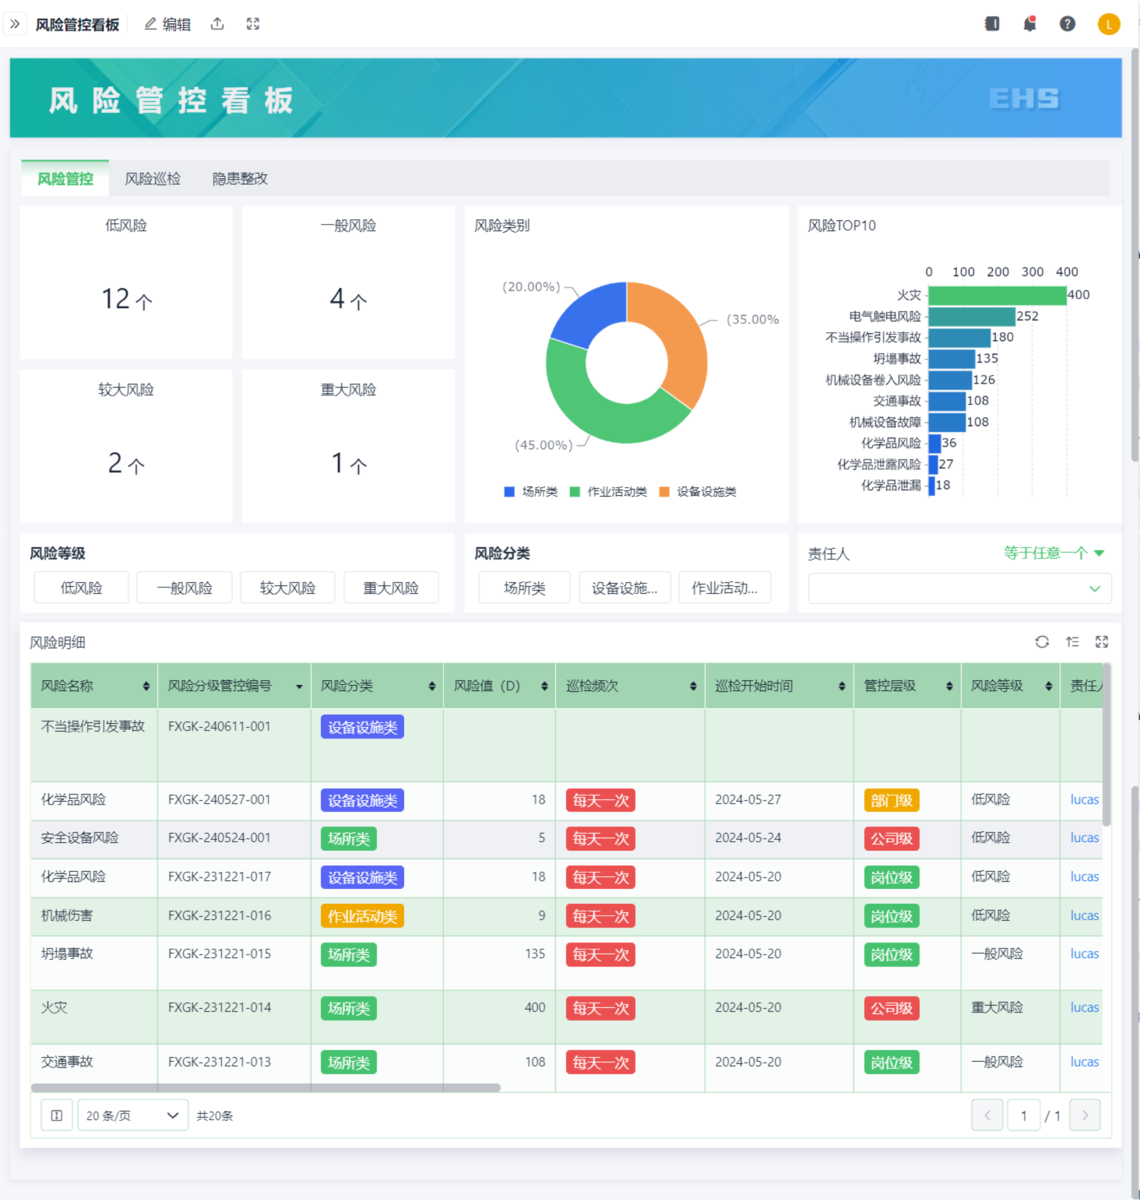Click the 重大风险 1个 summary card
Viewport: 1140px width, 1200px height.
pyautogui.click(x=348, y=446)
